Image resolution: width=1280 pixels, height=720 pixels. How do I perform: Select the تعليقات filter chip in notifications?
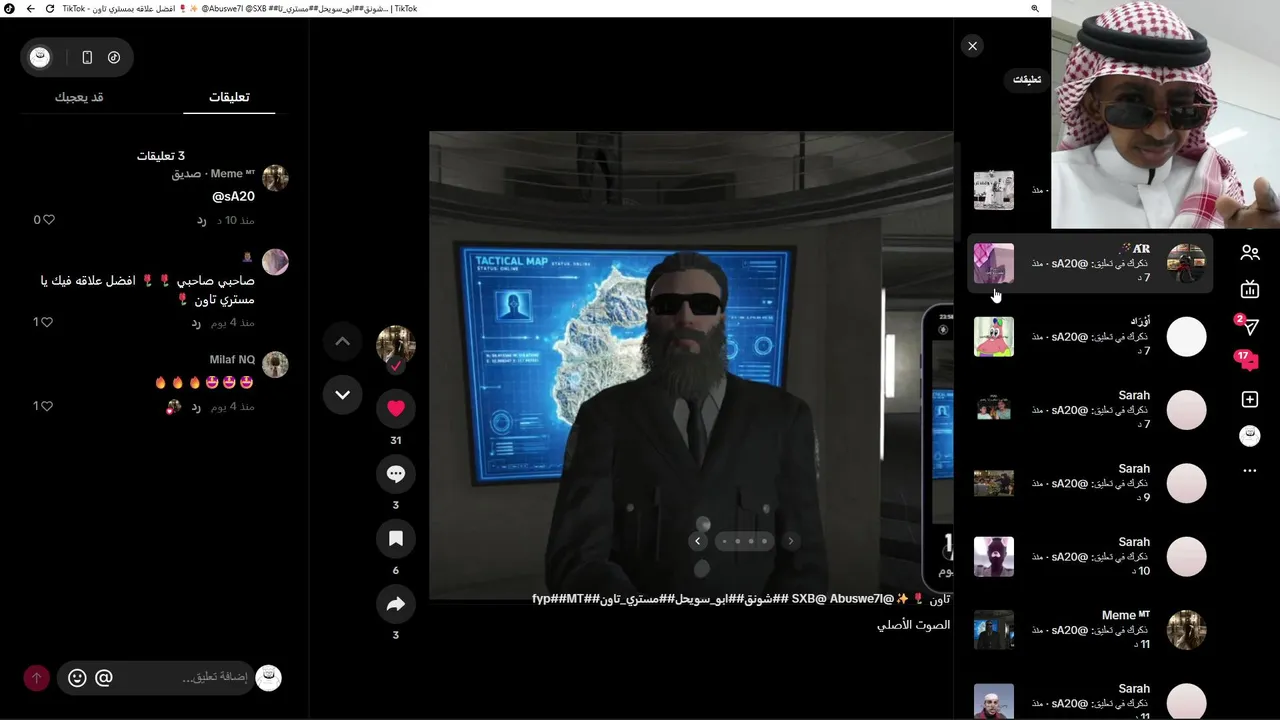pos(1027,79)
